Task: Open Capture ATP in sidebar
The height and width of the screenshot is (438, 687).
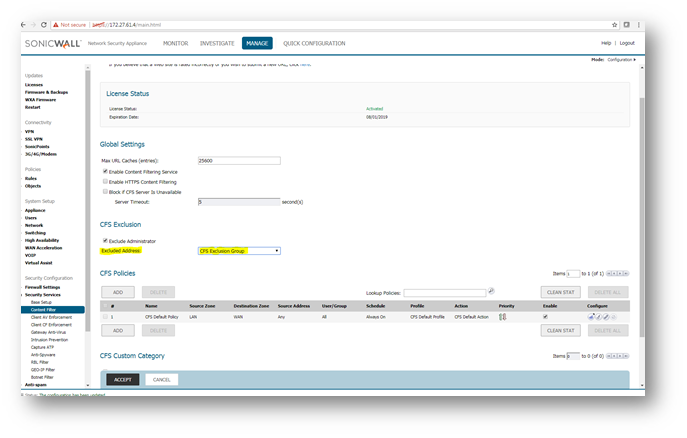Action: click(x=42, y=347)
